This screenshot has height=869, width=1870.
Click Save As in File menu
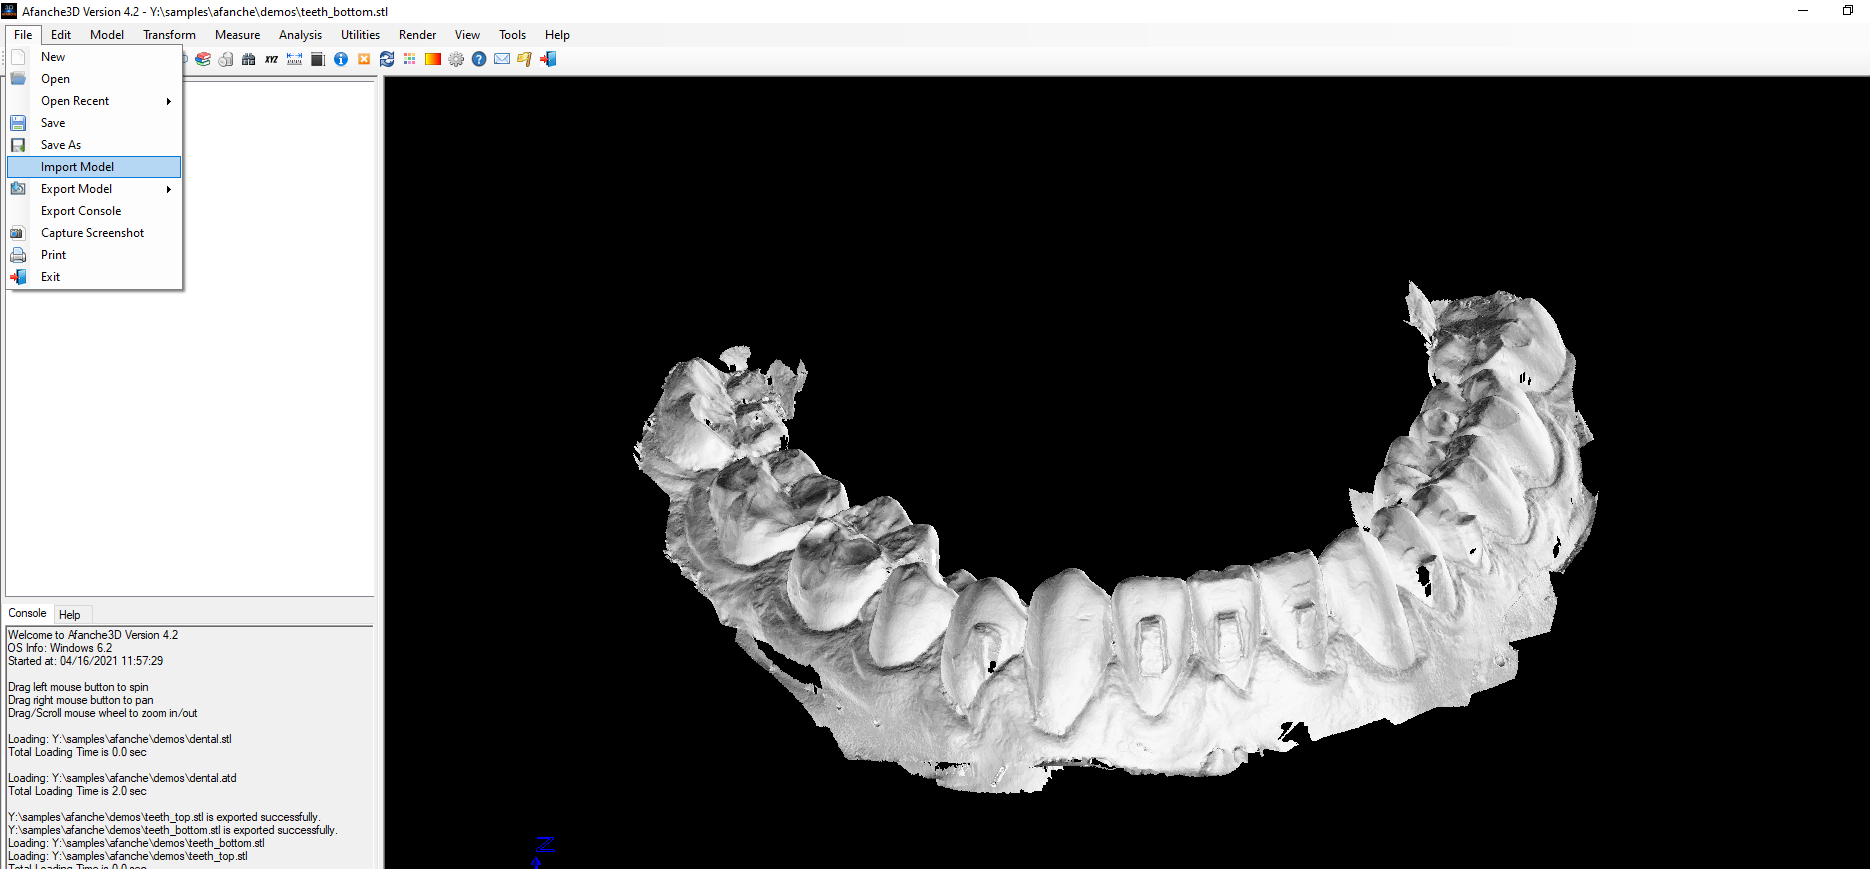(x=61, y=145)
